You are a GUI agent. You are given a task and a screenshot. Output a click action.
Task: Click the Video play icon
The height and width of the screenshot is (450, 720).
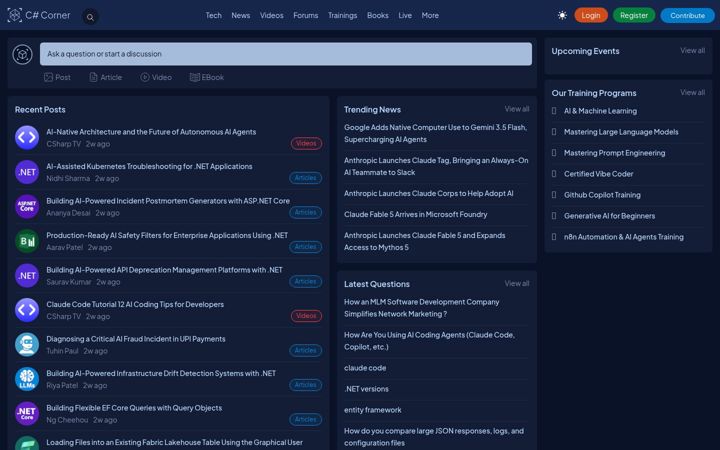tap(145, 77)
